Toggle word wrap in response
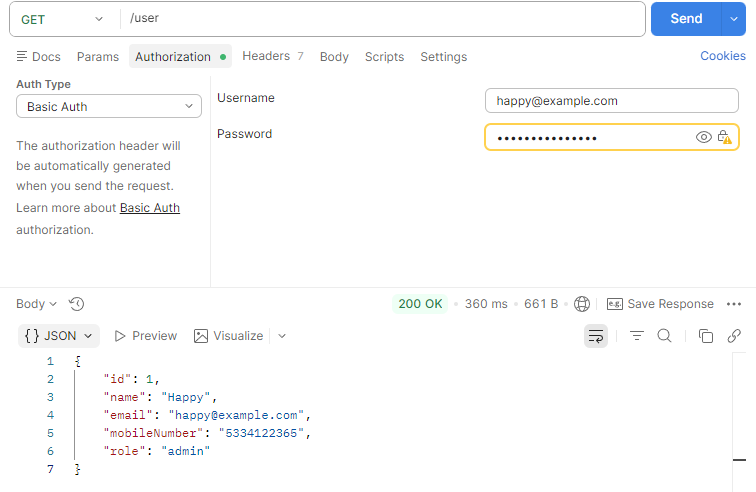The height and width of the screenshot is (492, 756). pyautogui.click(x=596, y=336)
